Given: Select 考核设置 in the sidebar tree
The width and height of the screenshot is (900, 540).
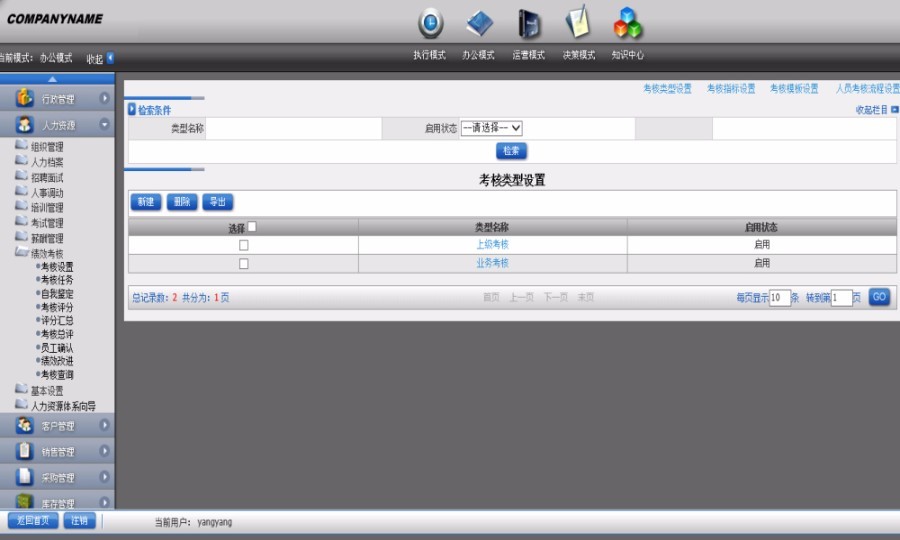Looking at the screenshot, I should tap(57, 267).
